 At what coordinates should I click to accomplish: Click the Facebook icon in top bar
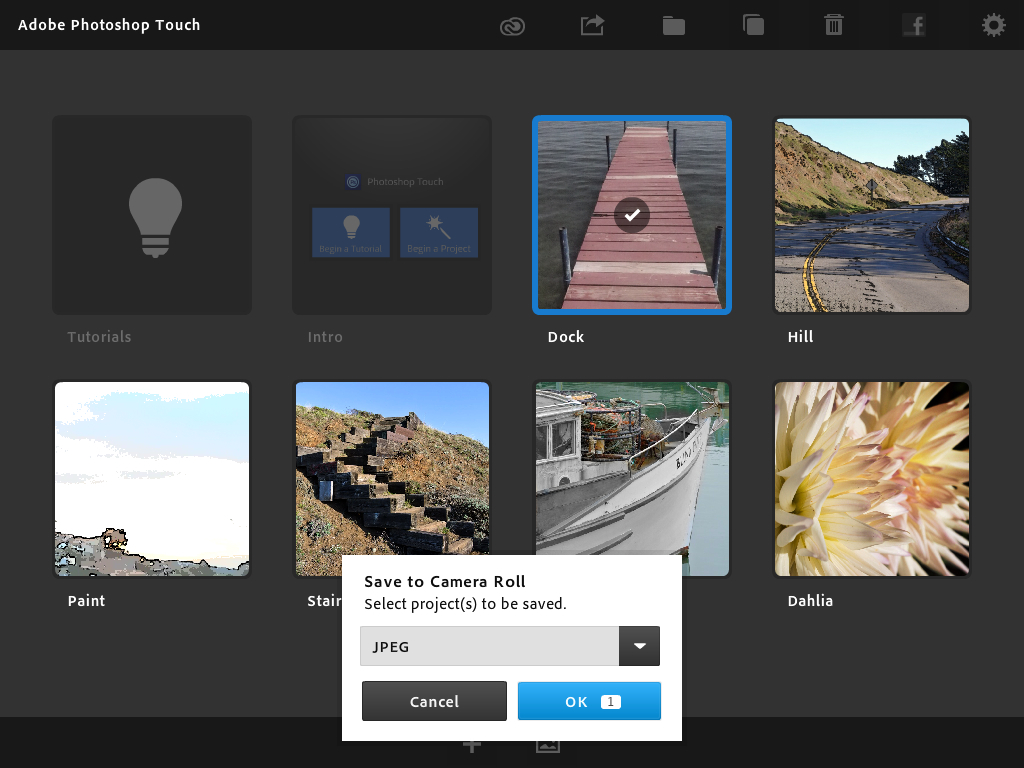[x=913, y=25]
